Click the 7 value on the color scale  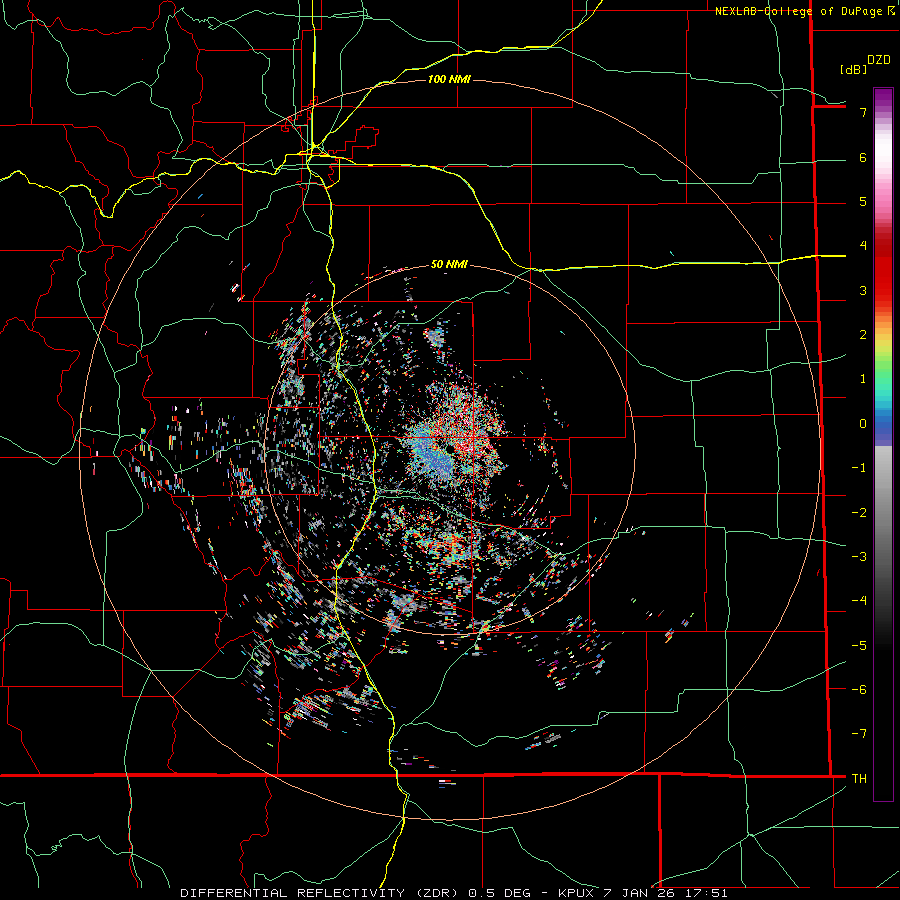point(863,112)
